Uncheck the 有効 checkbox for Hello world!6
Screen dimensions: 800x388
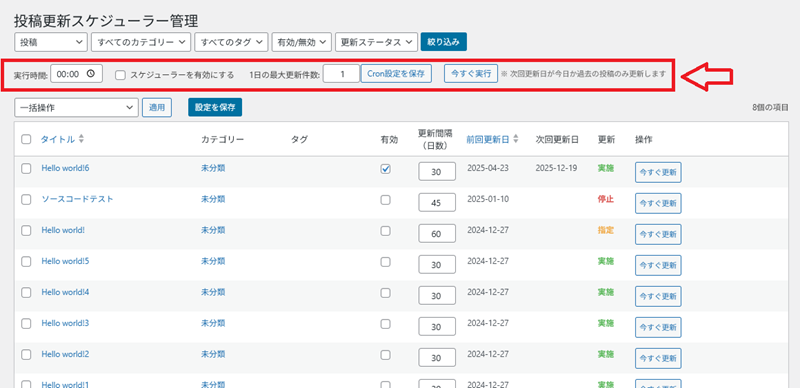(386, 169)
